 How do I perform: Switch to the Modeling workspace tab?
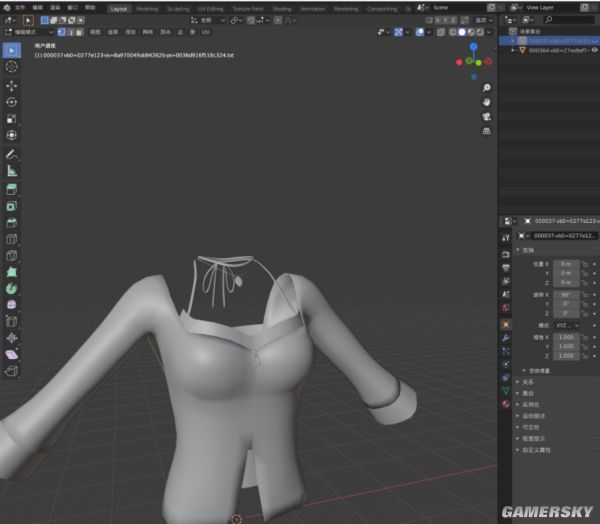coord(147,8)
